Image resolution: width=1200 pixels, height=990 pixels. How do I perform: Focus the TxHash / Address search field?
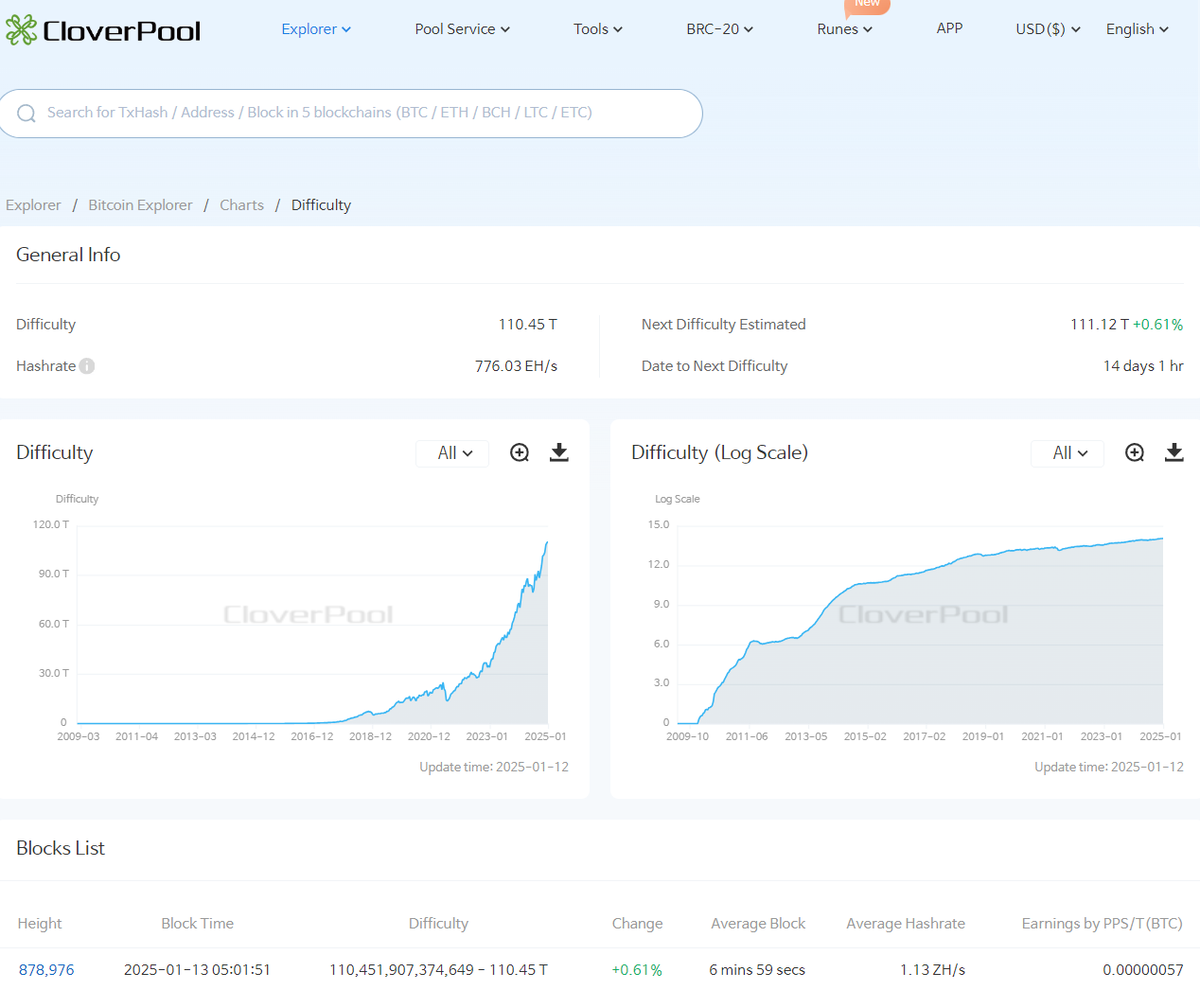360,113
